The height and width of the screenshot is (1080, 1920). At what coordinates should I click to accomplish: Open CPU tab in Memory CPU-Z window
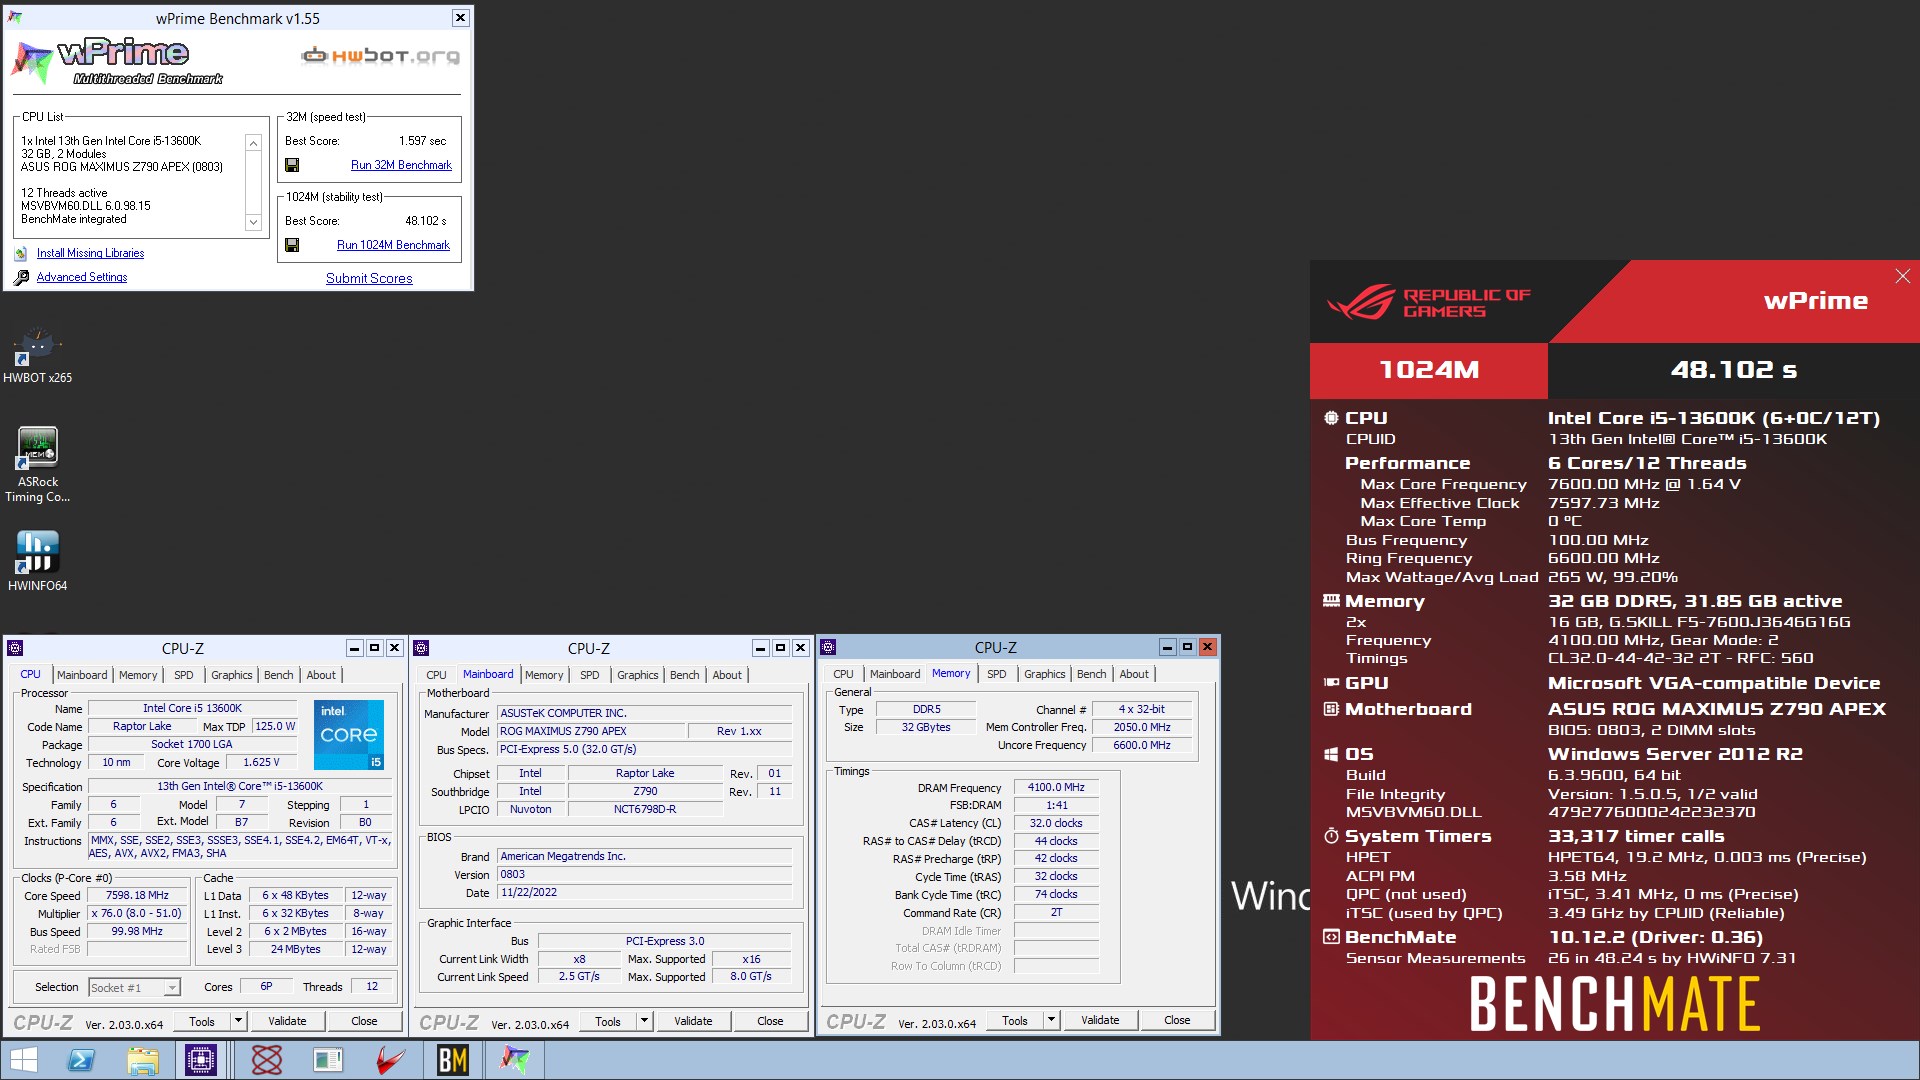point(843,674)
